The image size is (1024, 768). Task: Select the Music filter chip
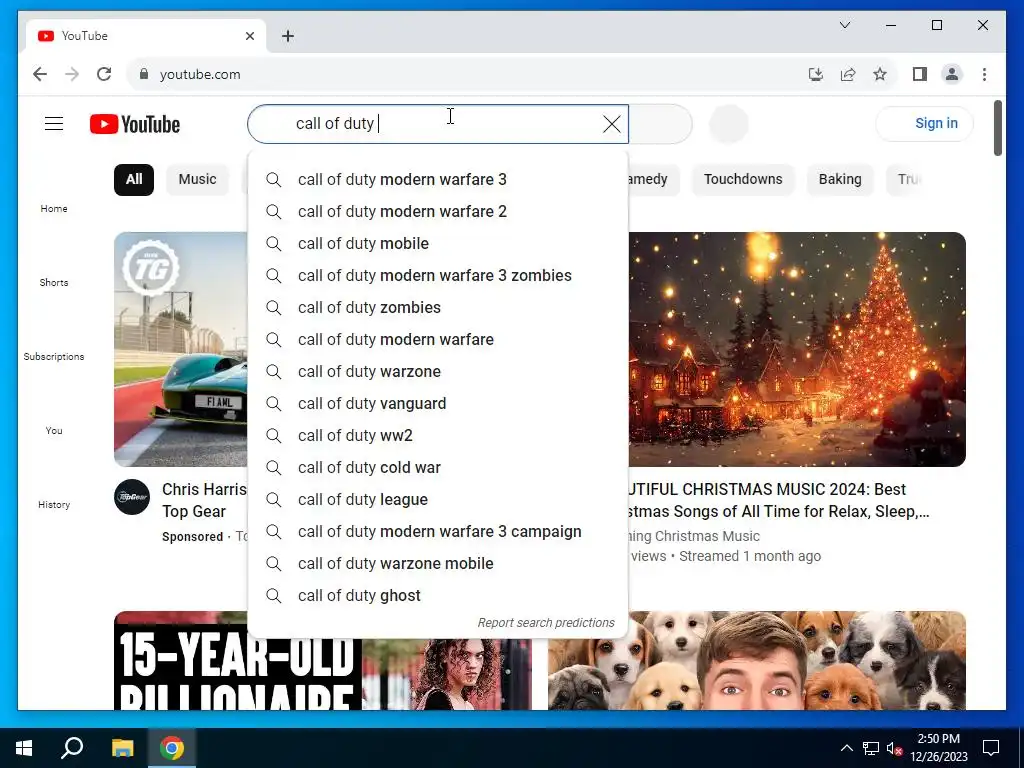(197, 180)
